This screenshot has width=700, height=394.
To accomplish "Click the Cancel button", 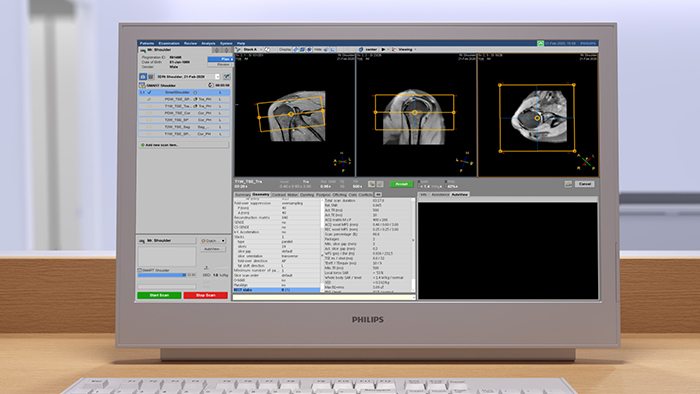I will [x=585, y=184].
